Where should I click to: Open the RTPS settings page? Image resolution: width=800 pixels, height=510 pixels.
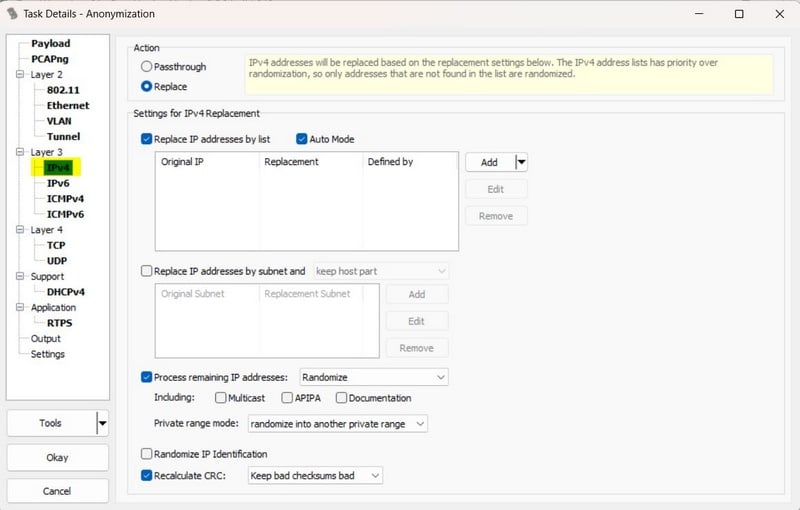(x=59, y=323)
